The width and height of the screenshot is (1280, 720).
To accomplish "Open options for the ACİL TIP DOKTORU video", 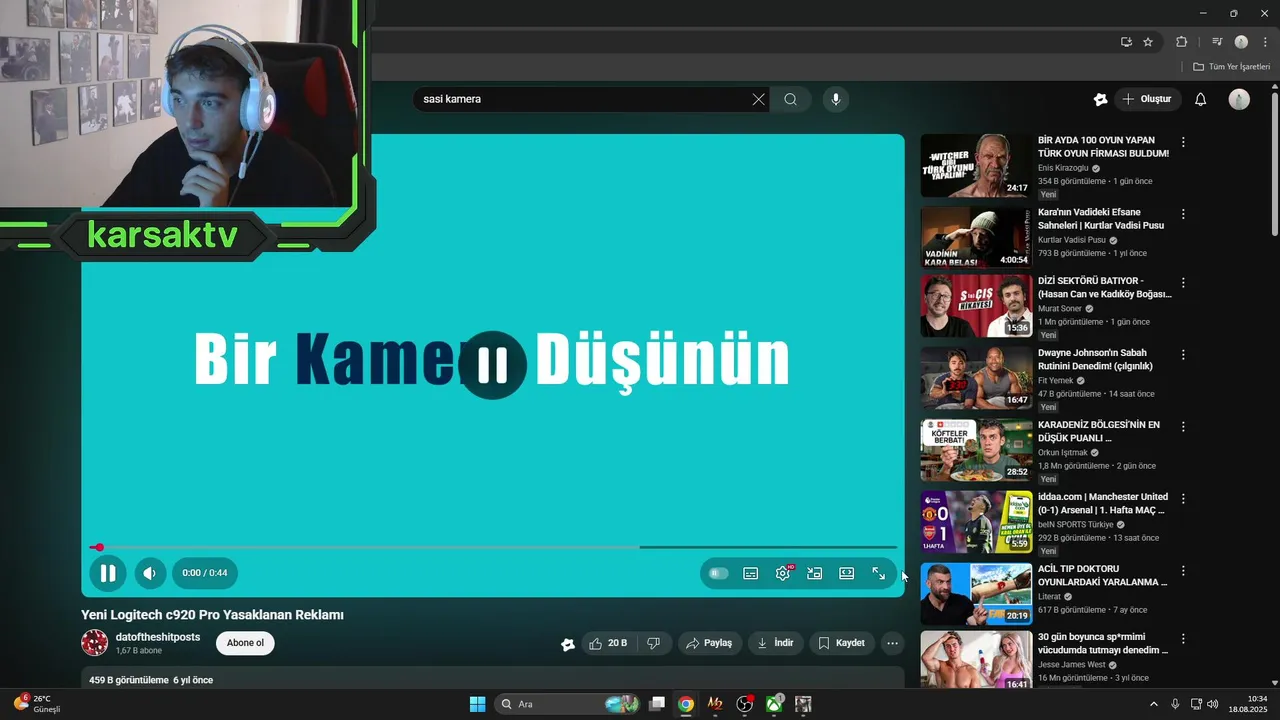I will pyautogui.click(x=1183, y=570).
